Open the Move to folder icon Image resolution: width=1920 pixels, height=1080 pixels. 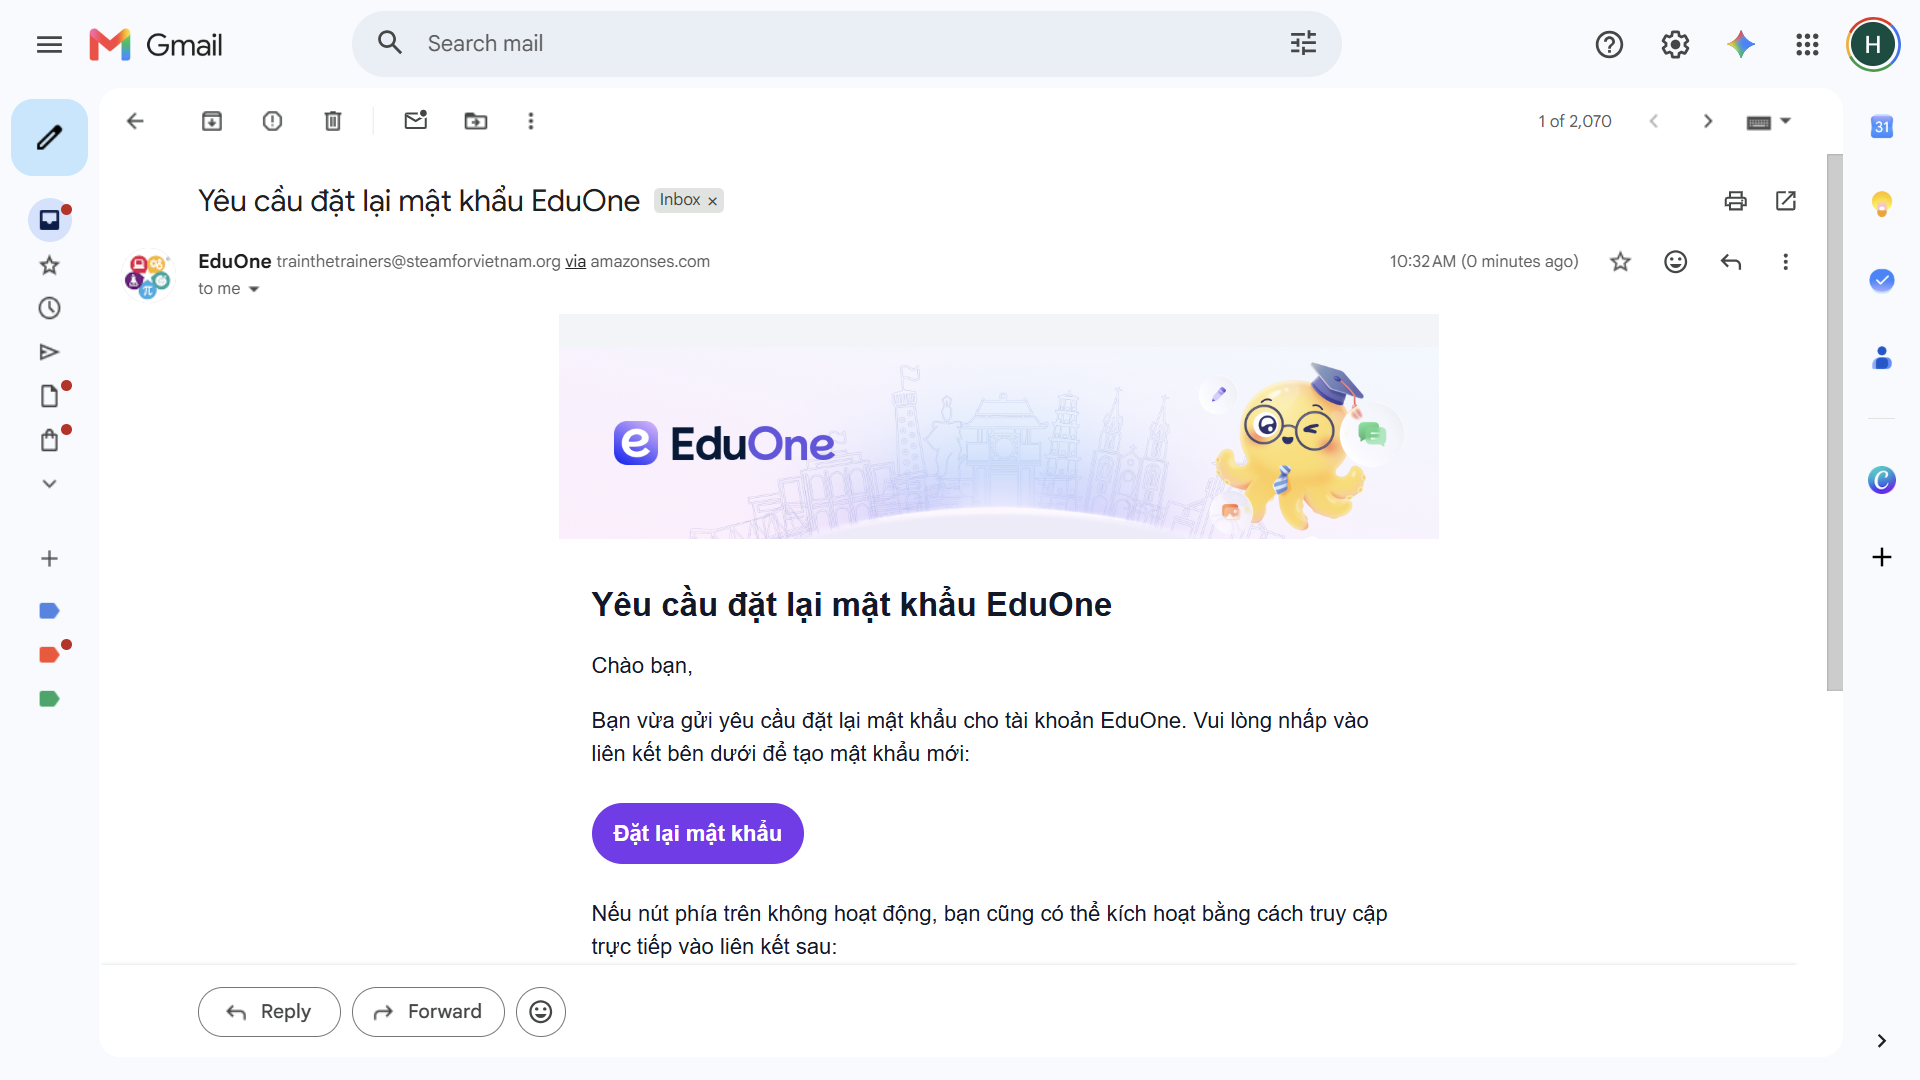pyautogui.click(x=476, y=121)
